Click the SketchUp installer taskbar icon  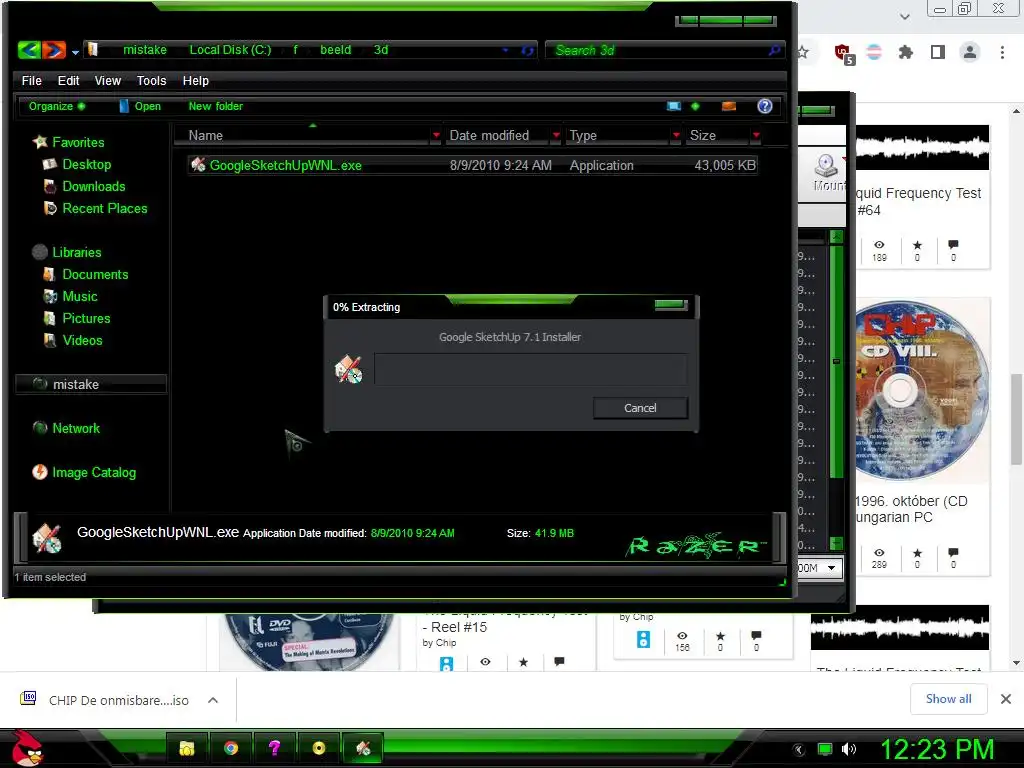coord(362,748)
